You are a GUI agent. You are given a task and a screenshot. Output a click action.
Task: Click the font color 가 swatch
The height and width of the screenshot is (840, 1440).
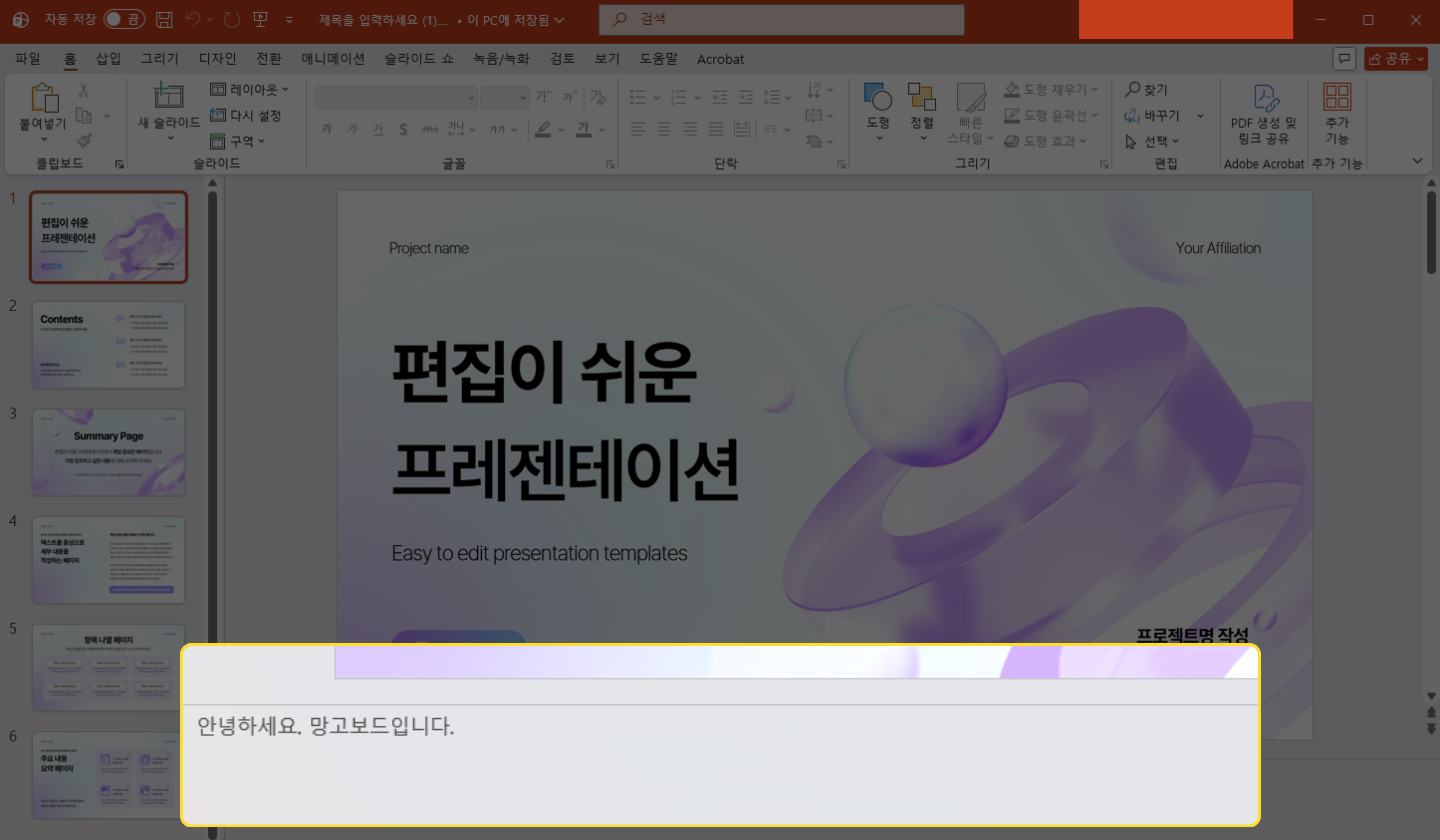pos(584,128)
